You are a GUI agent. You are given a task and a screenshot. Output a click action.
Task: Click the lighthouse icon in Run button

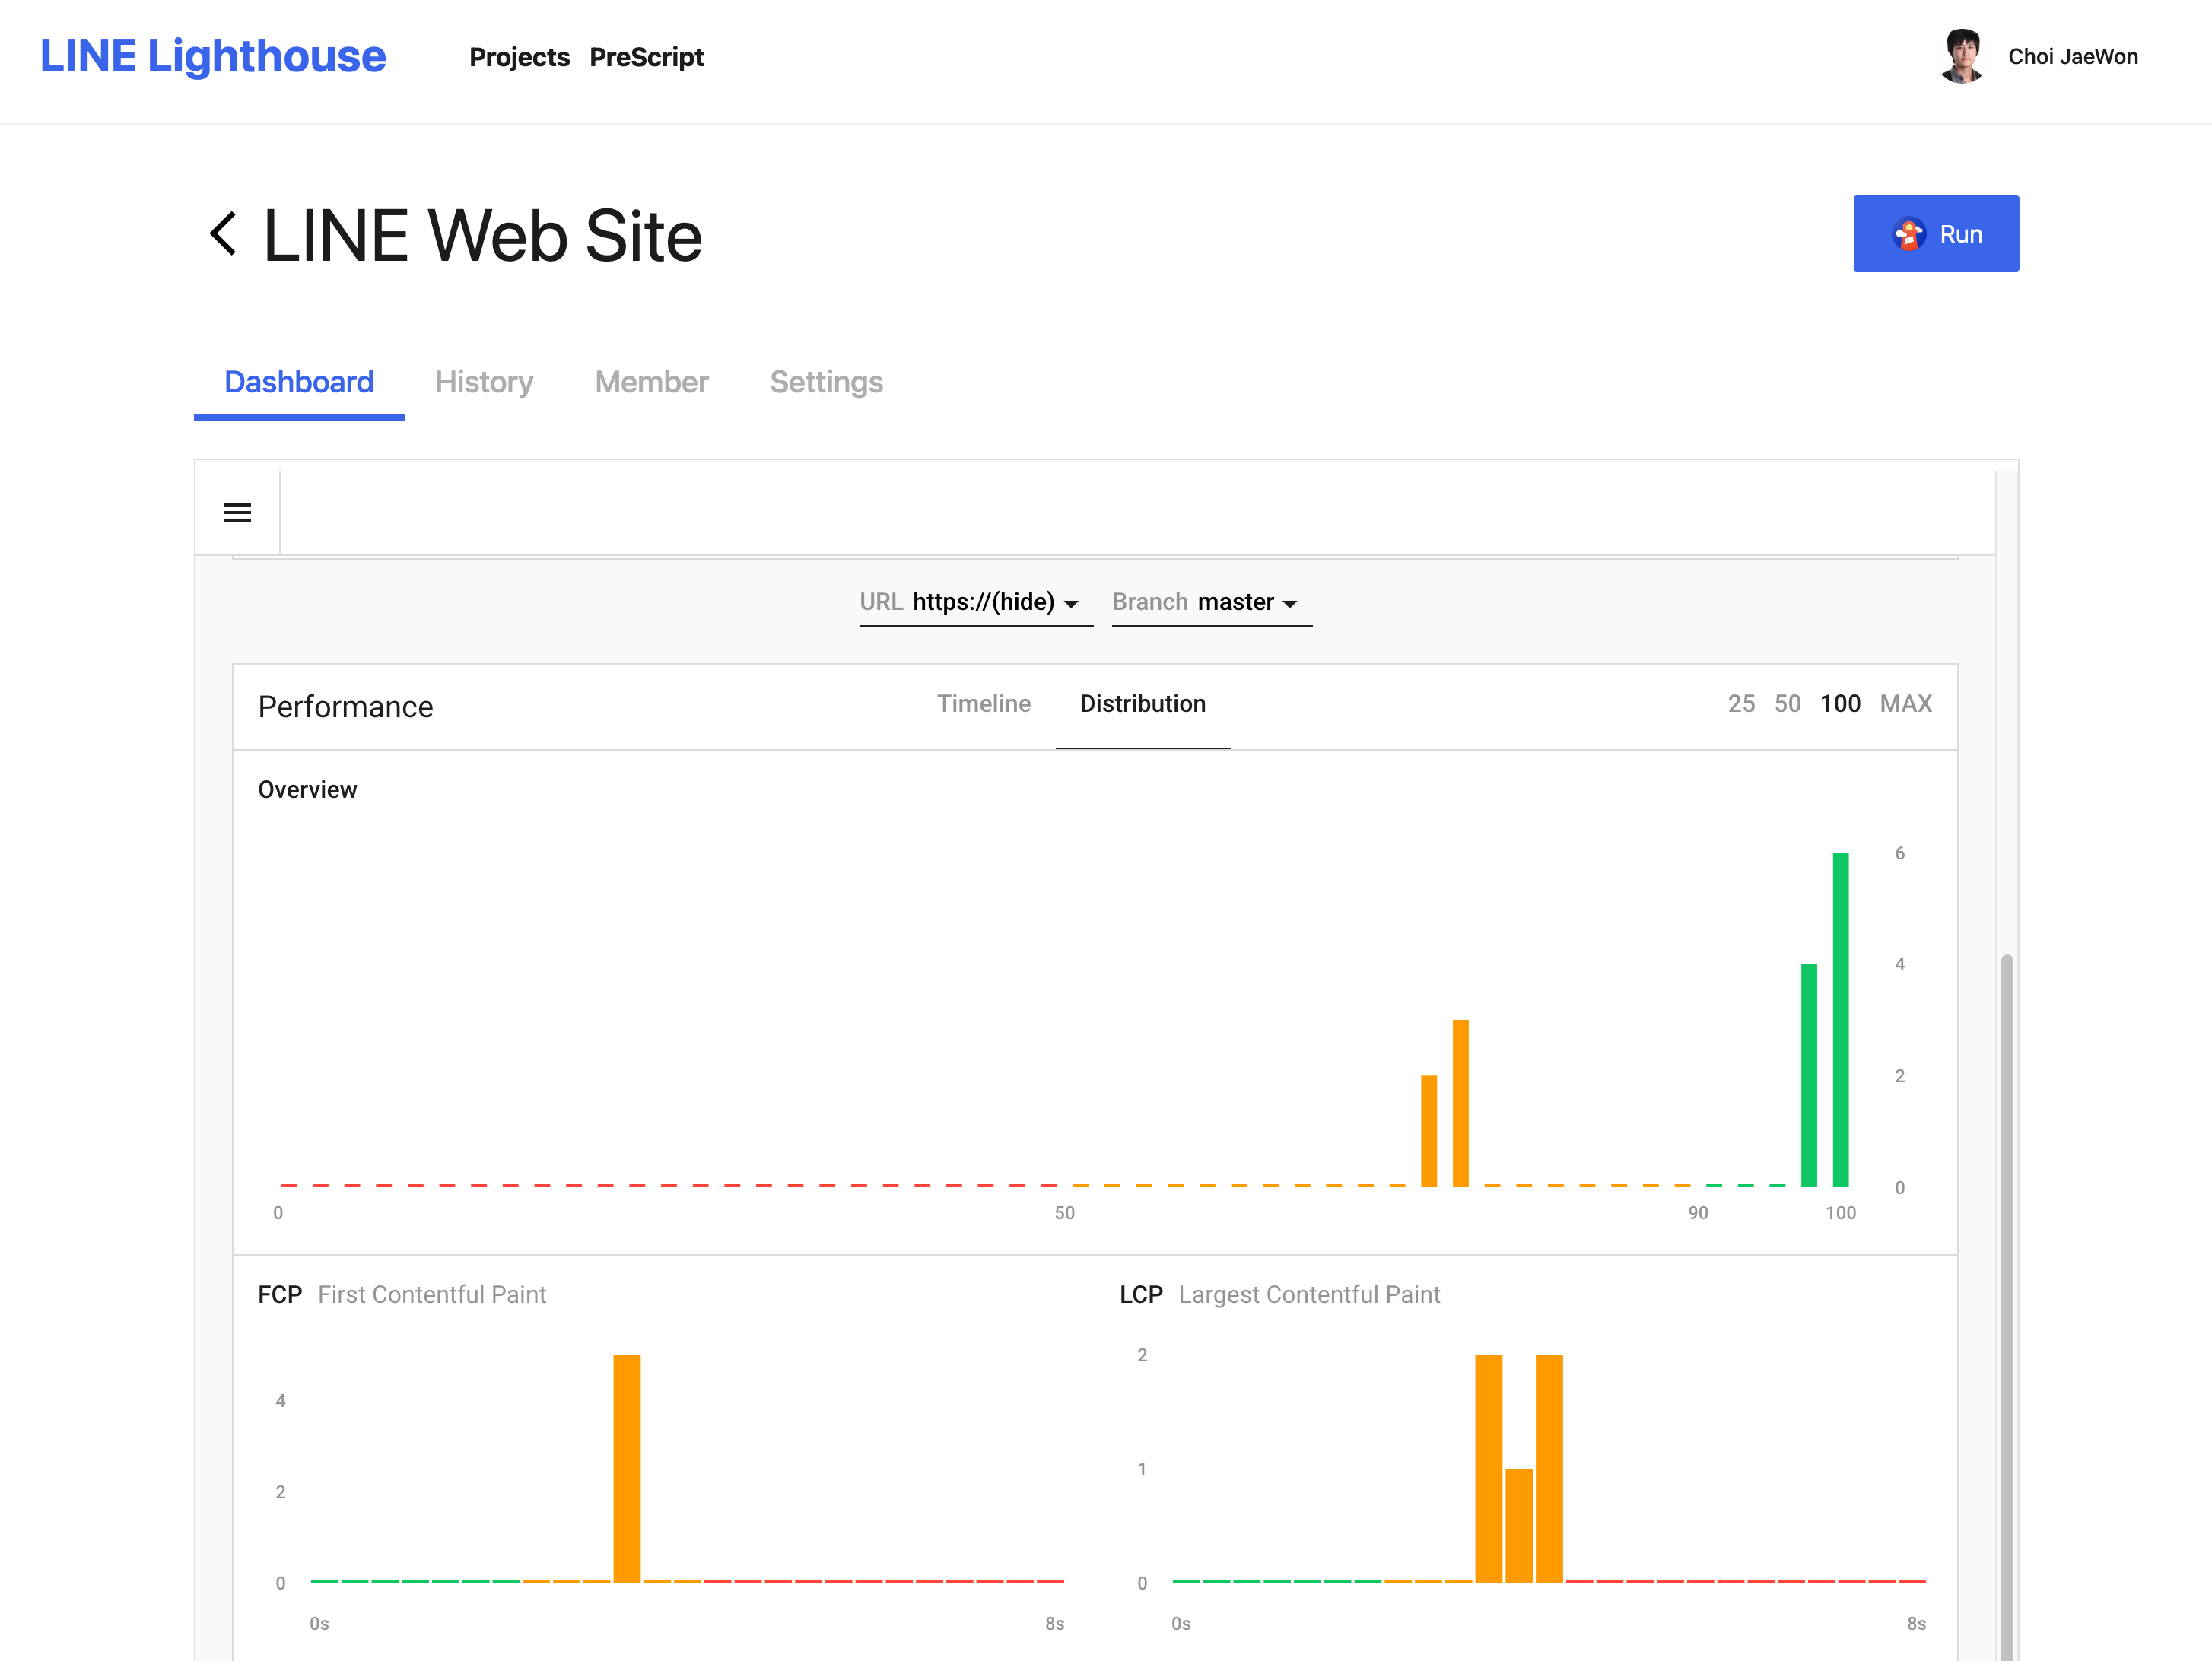(1908, 234)
